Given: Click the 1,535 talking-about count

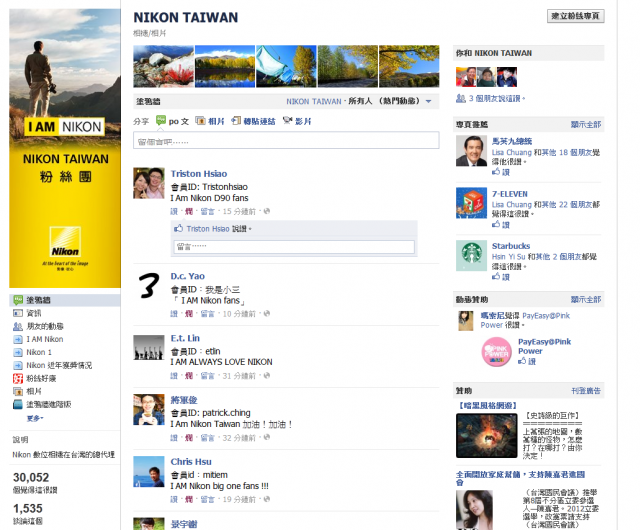Looking at the screenshot, I should coord(28,508).
